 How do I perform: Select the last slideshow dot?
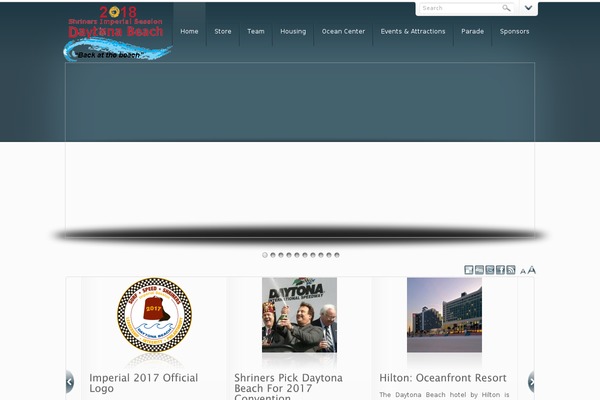tap(337, 255)
